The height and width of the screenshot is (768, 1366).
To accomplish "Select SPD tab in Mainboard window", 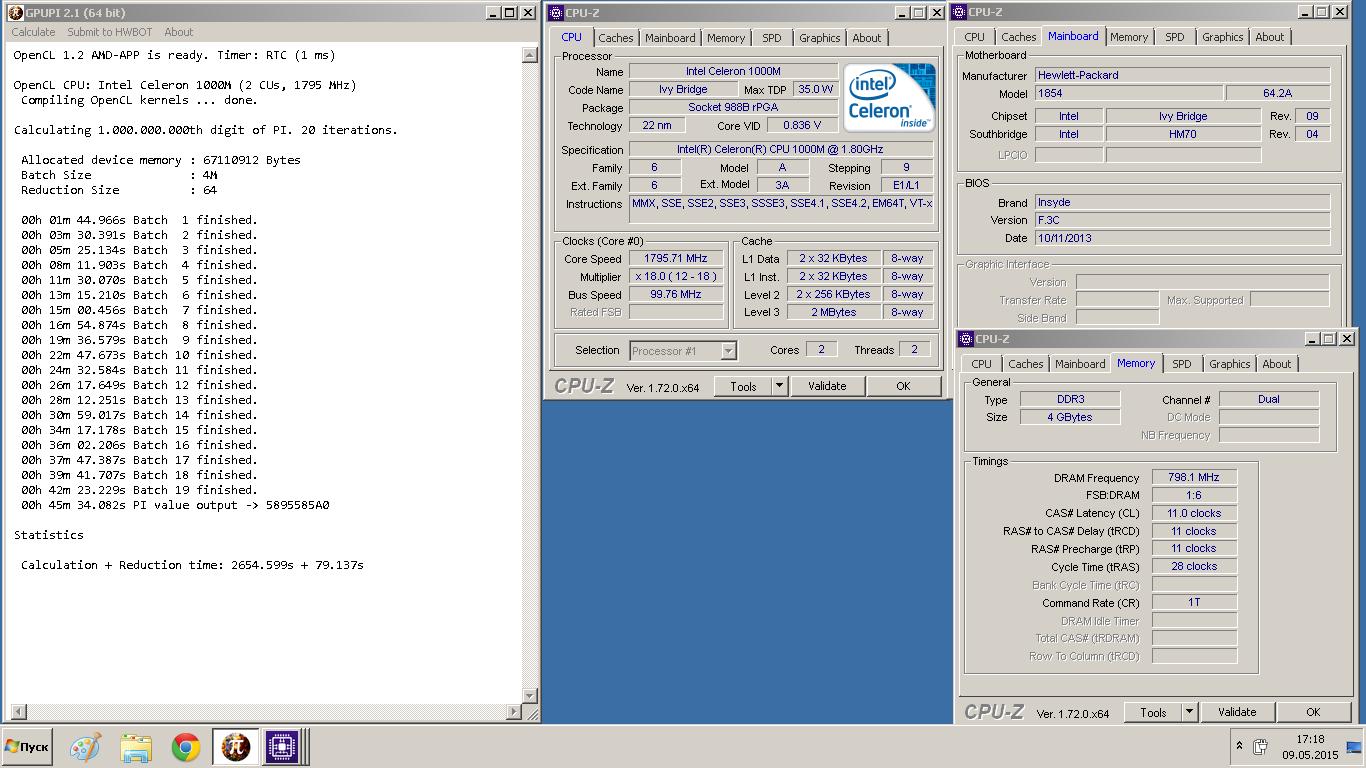I will pos(1175,37).
